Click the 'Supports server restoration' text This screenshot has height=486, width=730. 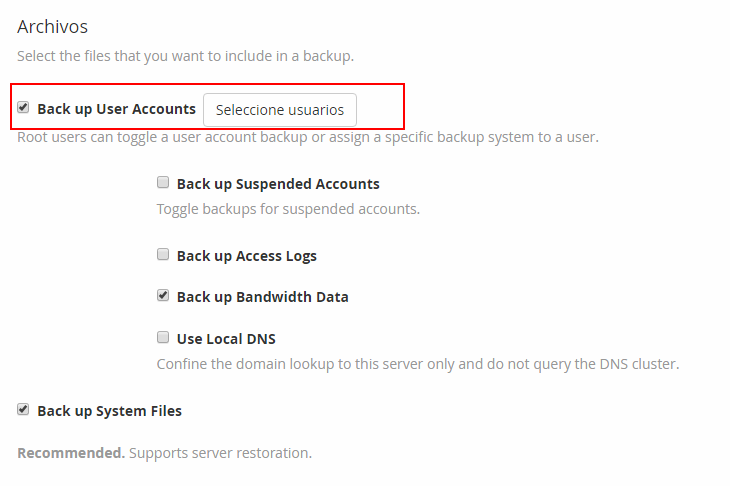point(220,453)
